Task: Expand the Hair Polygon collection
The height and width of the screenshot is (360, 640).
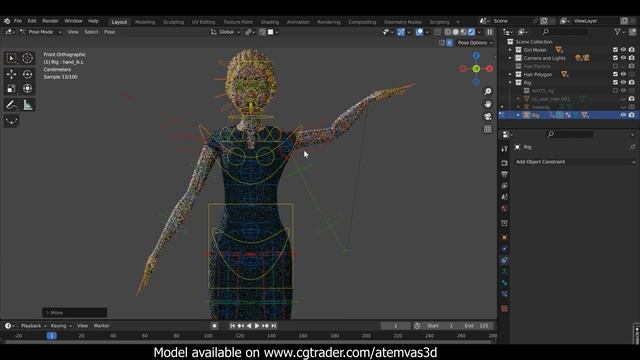Action: [510, 74]
